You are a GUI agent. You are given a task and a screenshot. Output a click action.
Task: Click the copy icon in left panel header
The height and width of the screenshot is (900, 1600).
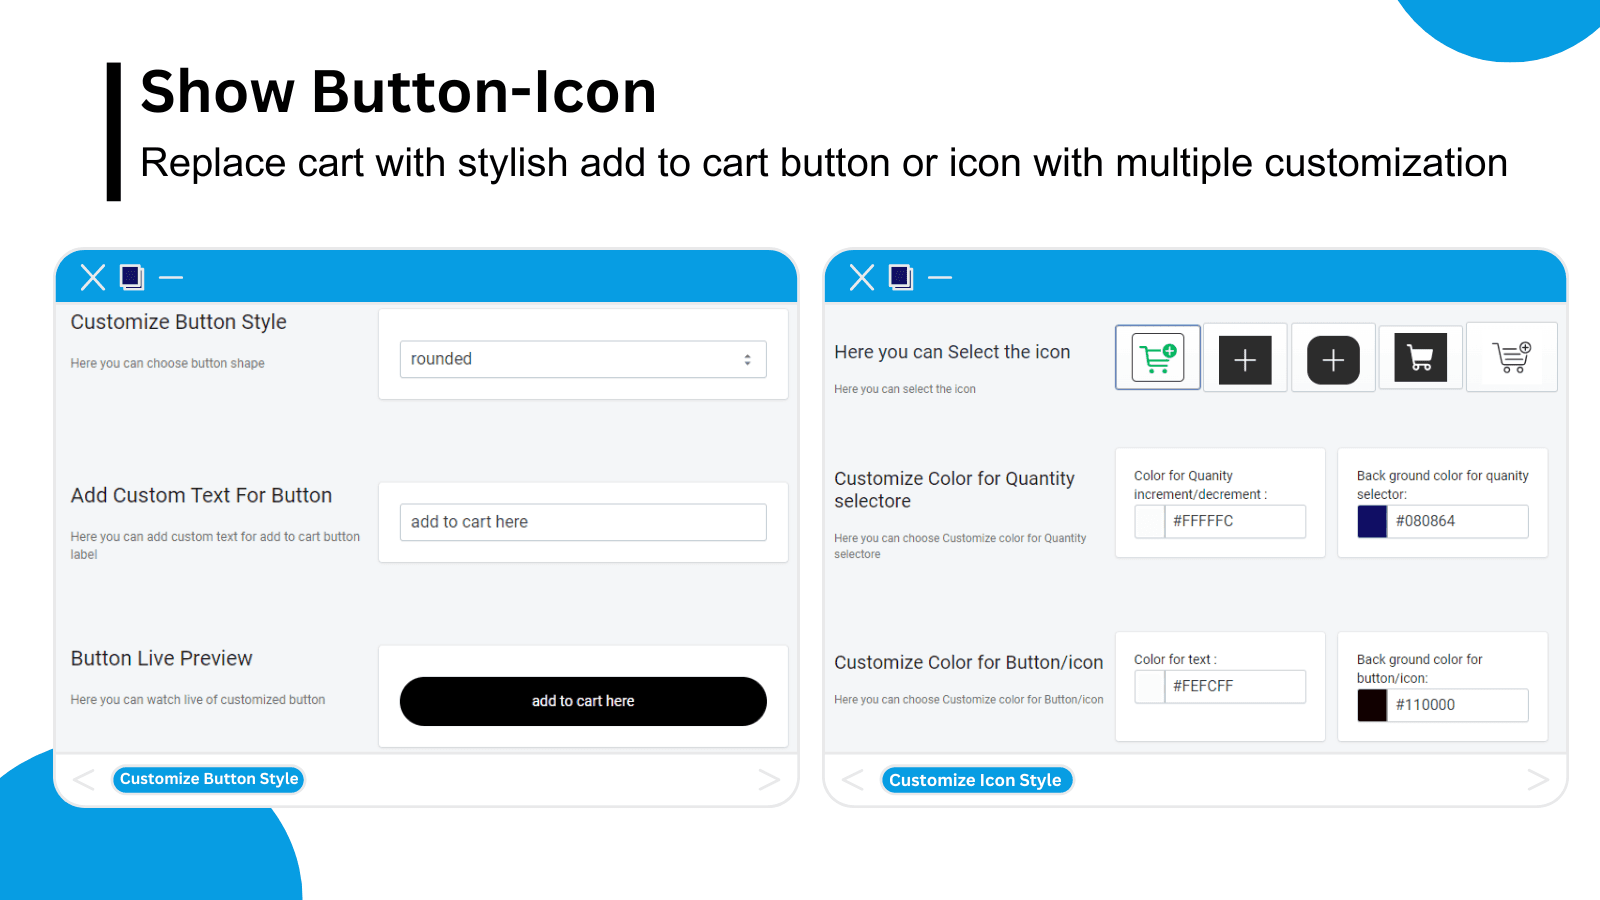132,277
